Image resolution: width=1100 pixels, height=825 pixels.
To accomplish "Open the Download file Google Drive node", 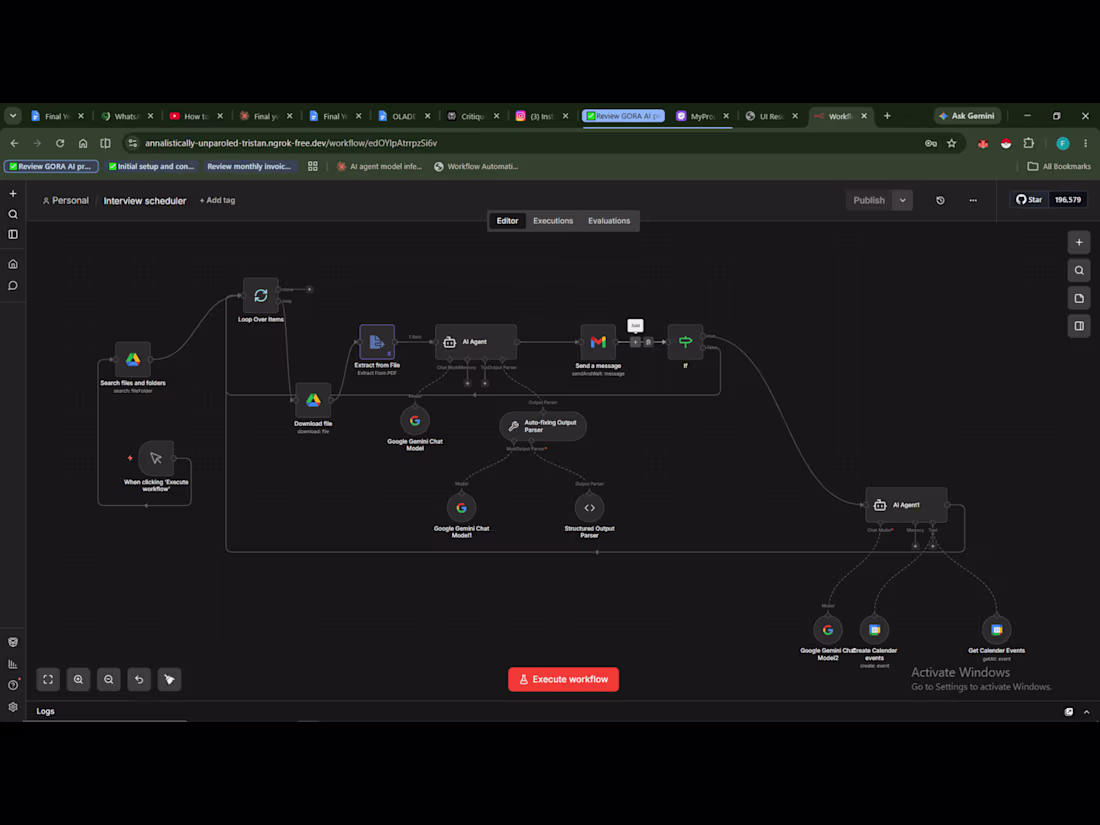I will tap(313, 401).
